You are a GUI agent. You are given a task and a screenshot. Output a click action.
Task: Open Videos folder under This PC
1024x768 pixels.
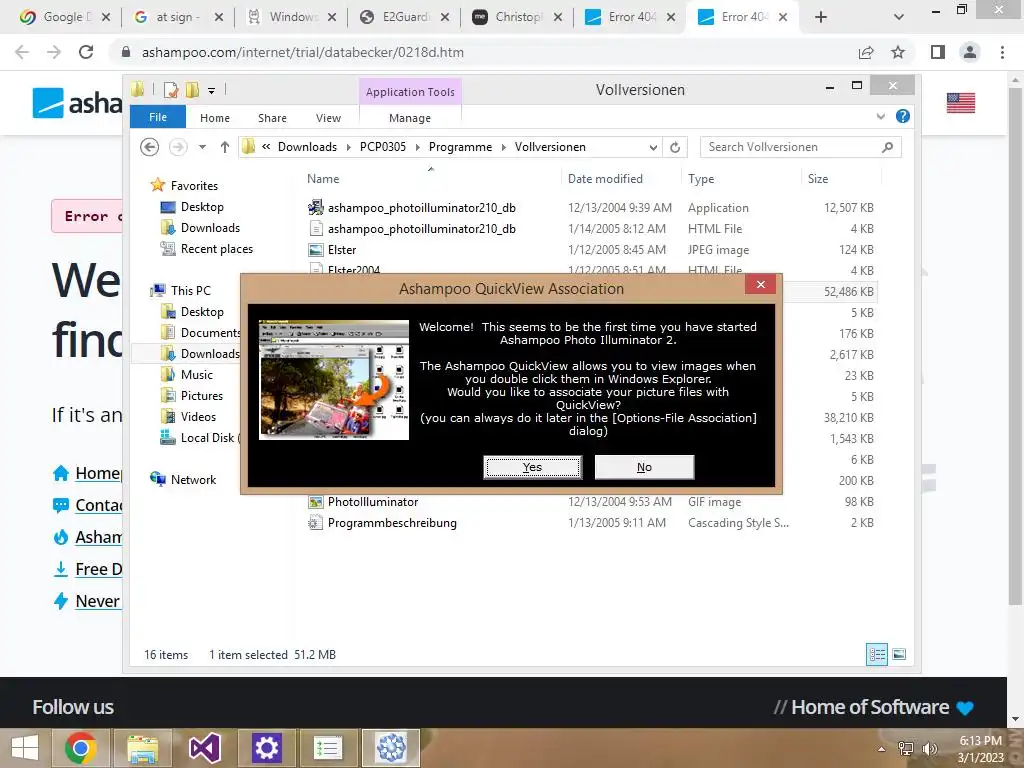198,416
